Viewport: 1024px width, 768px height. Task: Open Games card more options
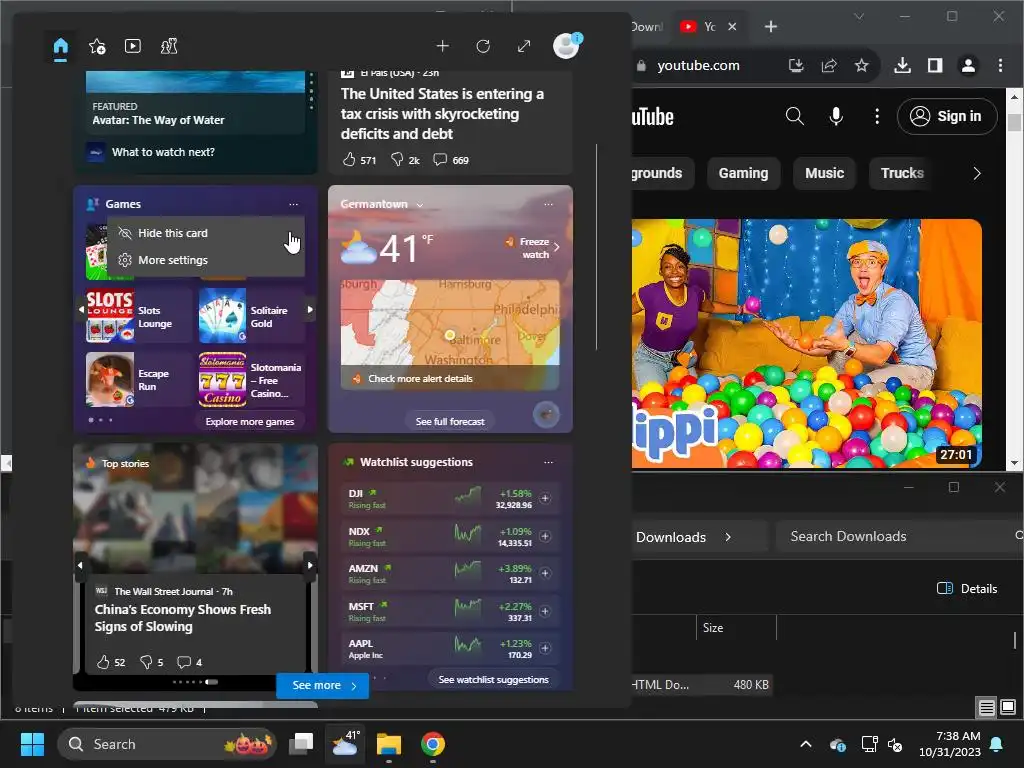click(294, 204)
